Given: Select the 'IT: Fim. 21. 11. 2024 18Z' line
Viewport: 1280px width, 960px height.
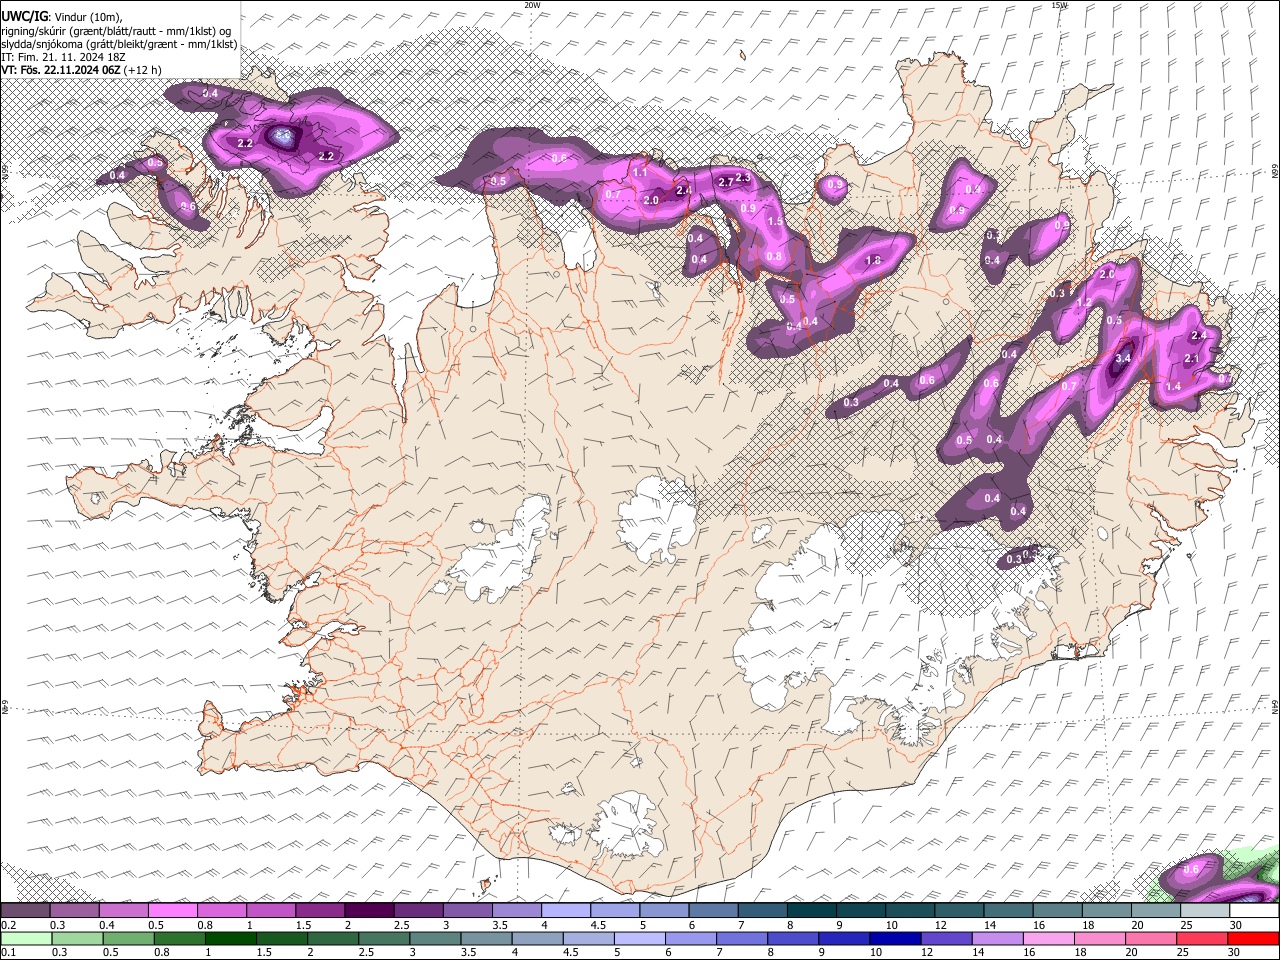Looking at the screenshot, I should pos(63,57).
